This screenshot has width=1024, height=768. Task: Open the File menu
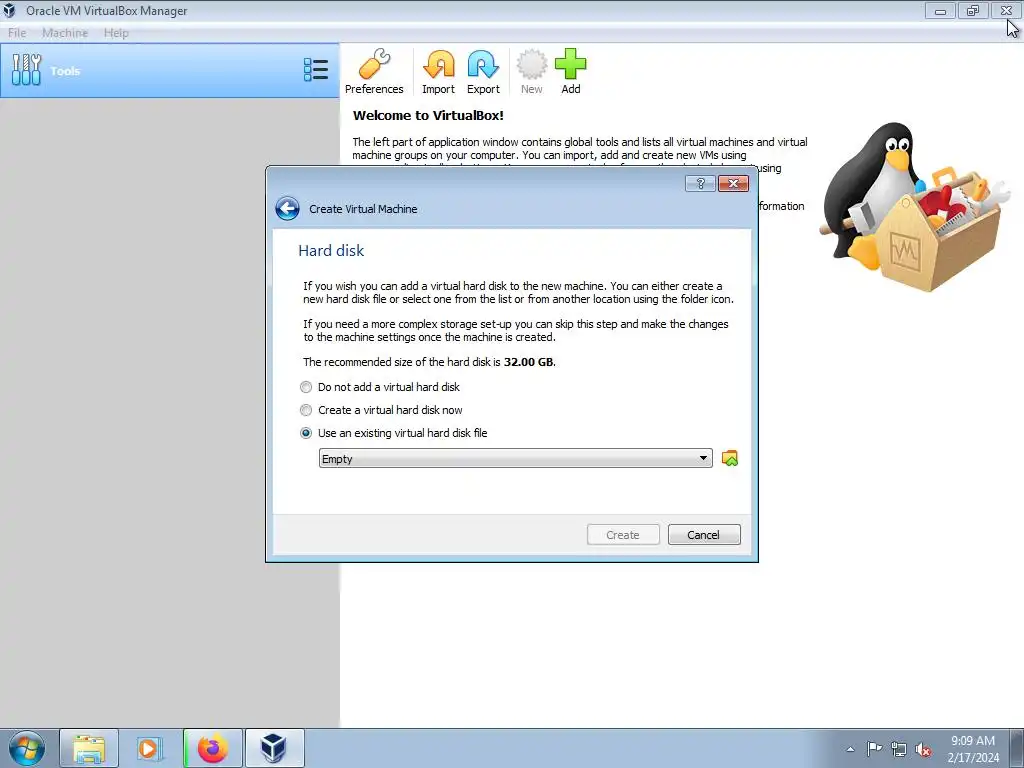tap(17, 33)
